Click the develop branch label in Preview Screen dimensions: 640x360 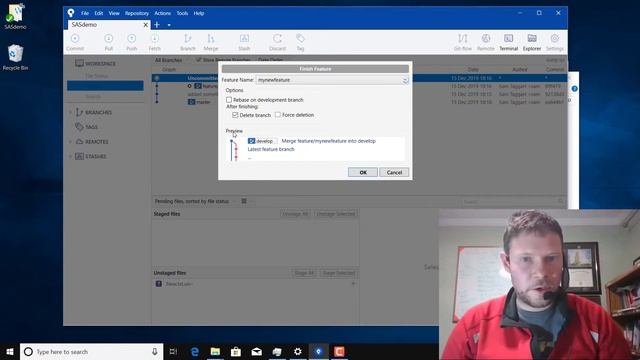click(261, 141)
